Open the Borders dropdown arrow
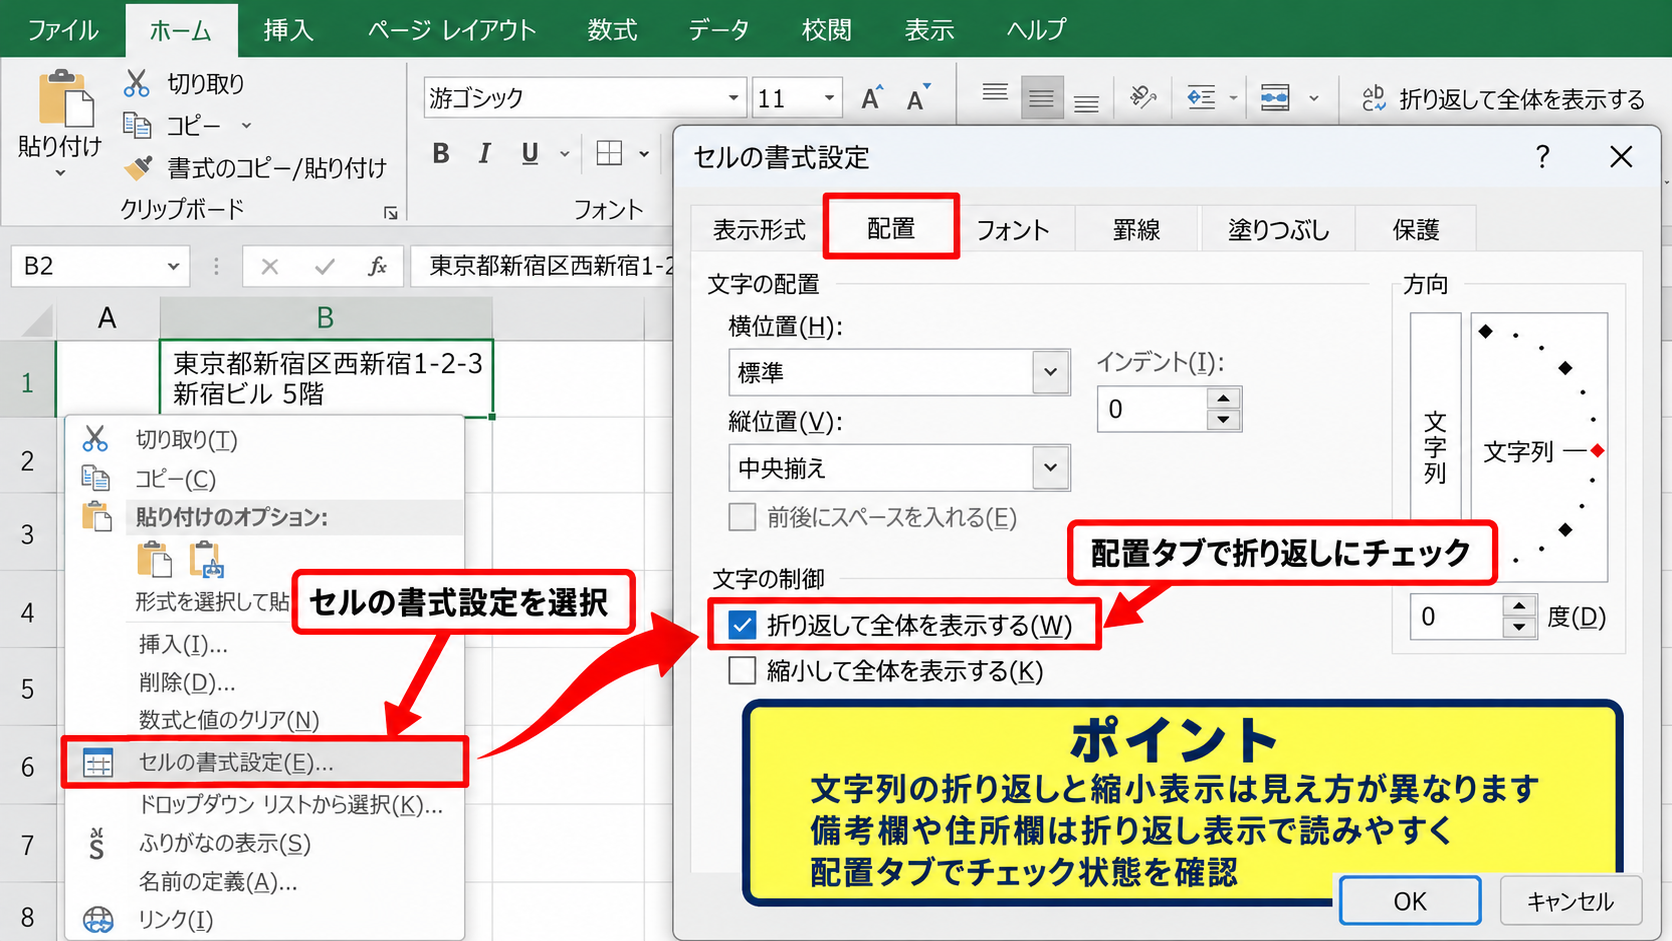Image resolution: width=1672 pixels, height=941 pixels. click(644, 154)
